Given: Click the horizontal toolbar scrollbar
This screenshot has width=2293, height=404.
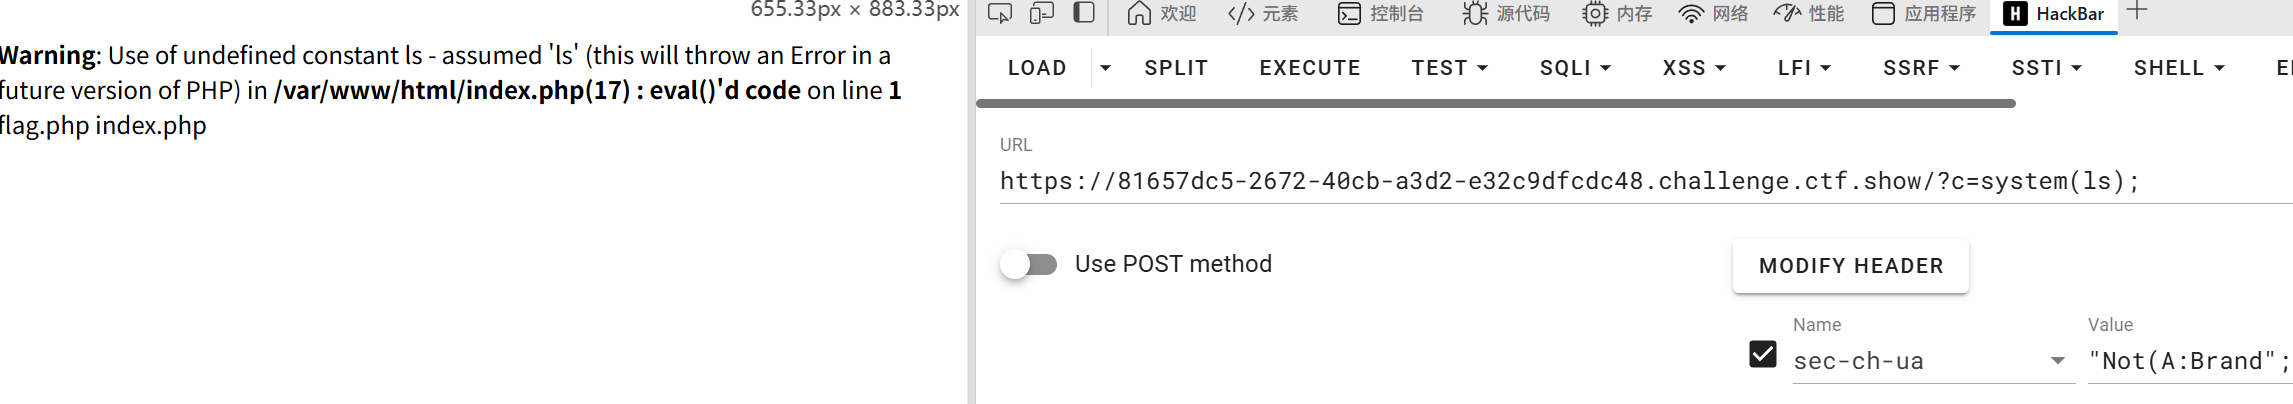Looking at the screenshot, I should pos(1495,103).
